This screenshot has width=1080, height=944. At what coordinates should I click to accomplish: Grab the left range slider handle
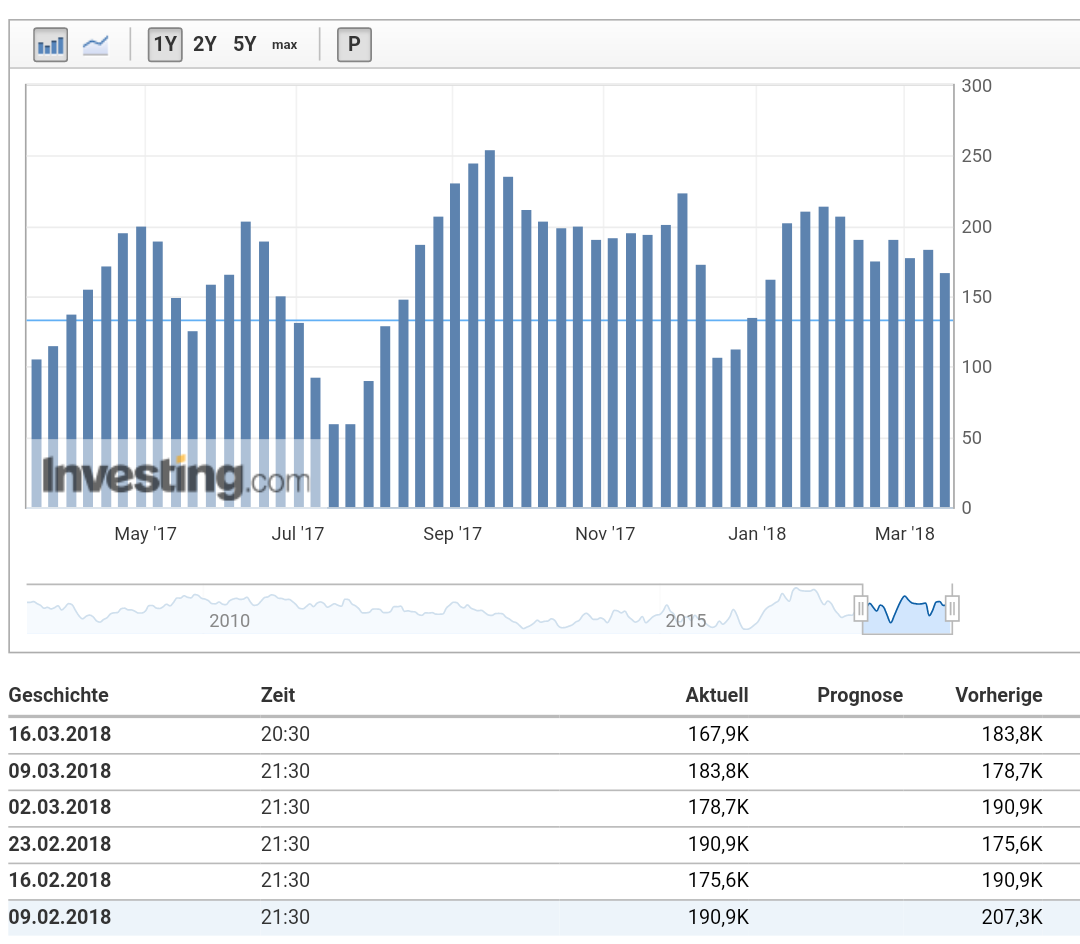pyautogui.click(x=860, y=608)
